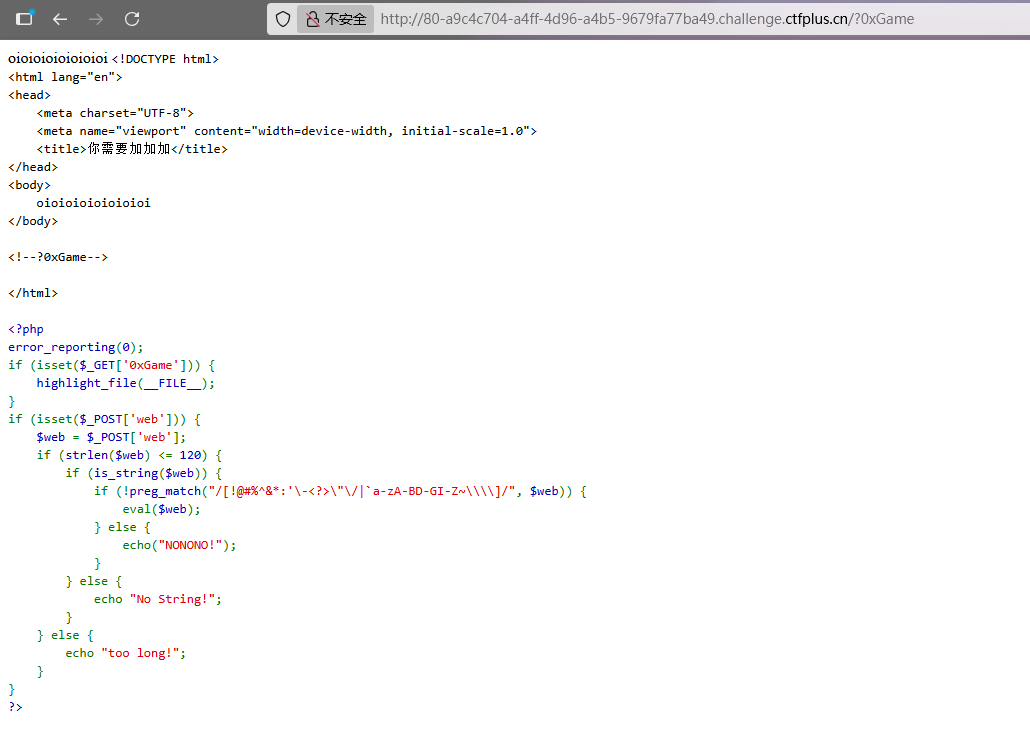Open the 不安全 site security label
This screenshot has height=744, width=1030.
(345, 19)
